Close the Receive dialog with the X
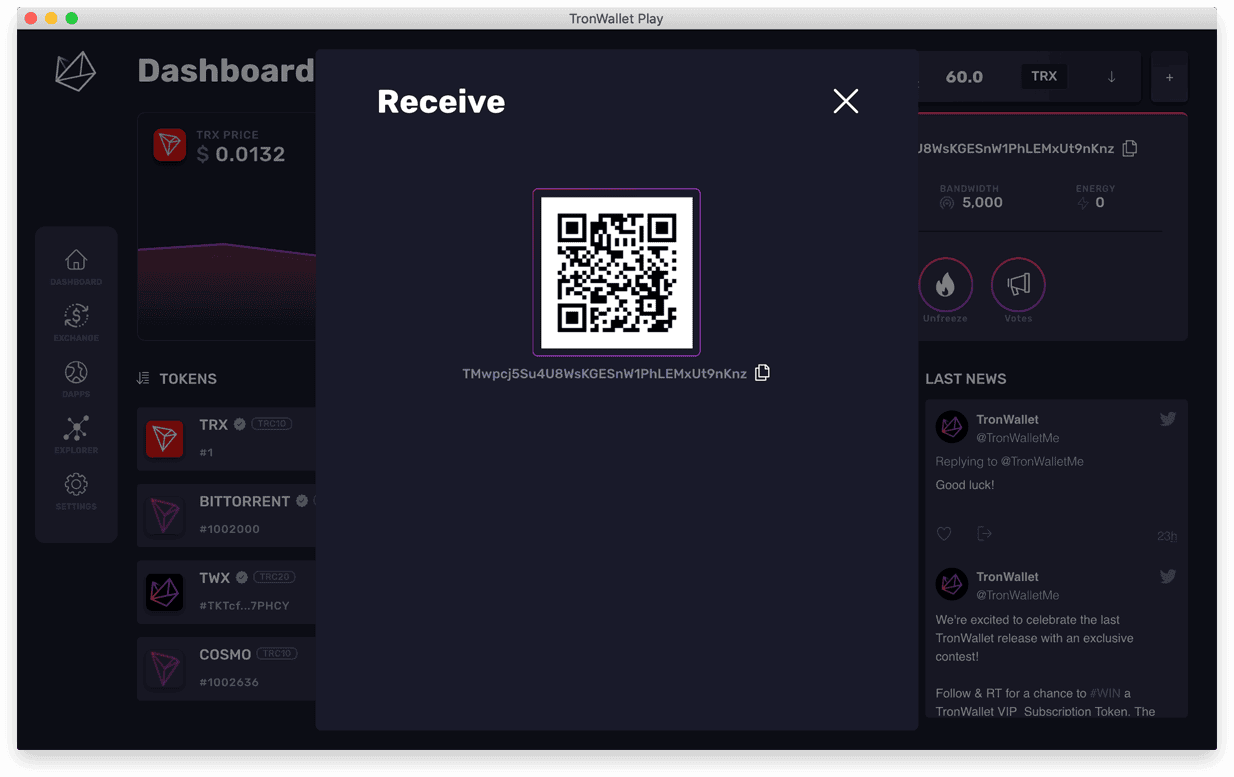 click(846, 101)
